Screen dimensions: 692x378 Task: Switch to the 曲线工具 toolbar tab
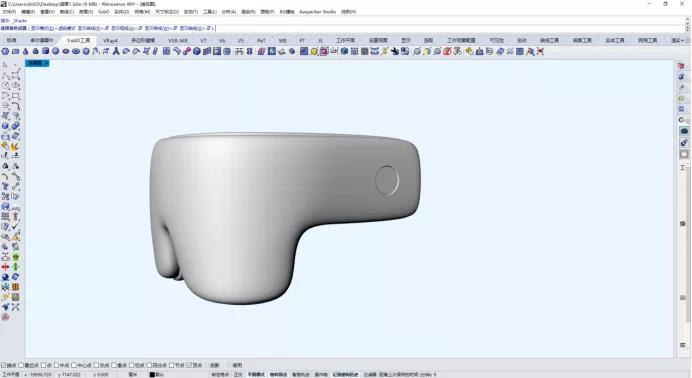coord(549,40)
